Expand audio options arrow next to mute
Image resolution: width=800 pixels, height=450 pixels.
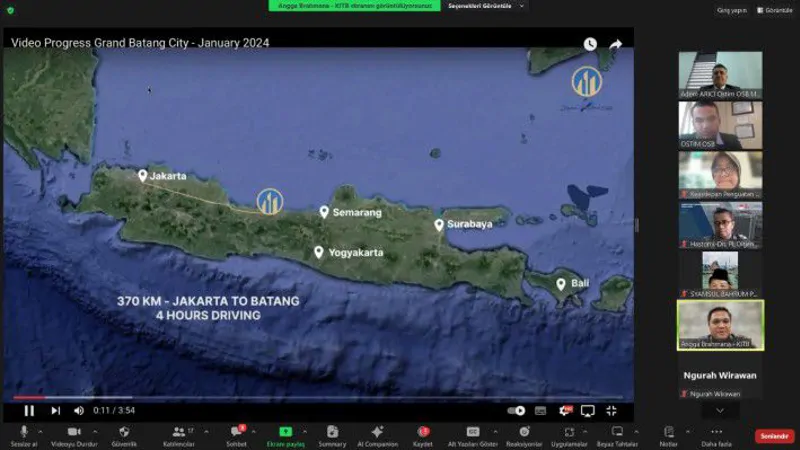(40, 432)
